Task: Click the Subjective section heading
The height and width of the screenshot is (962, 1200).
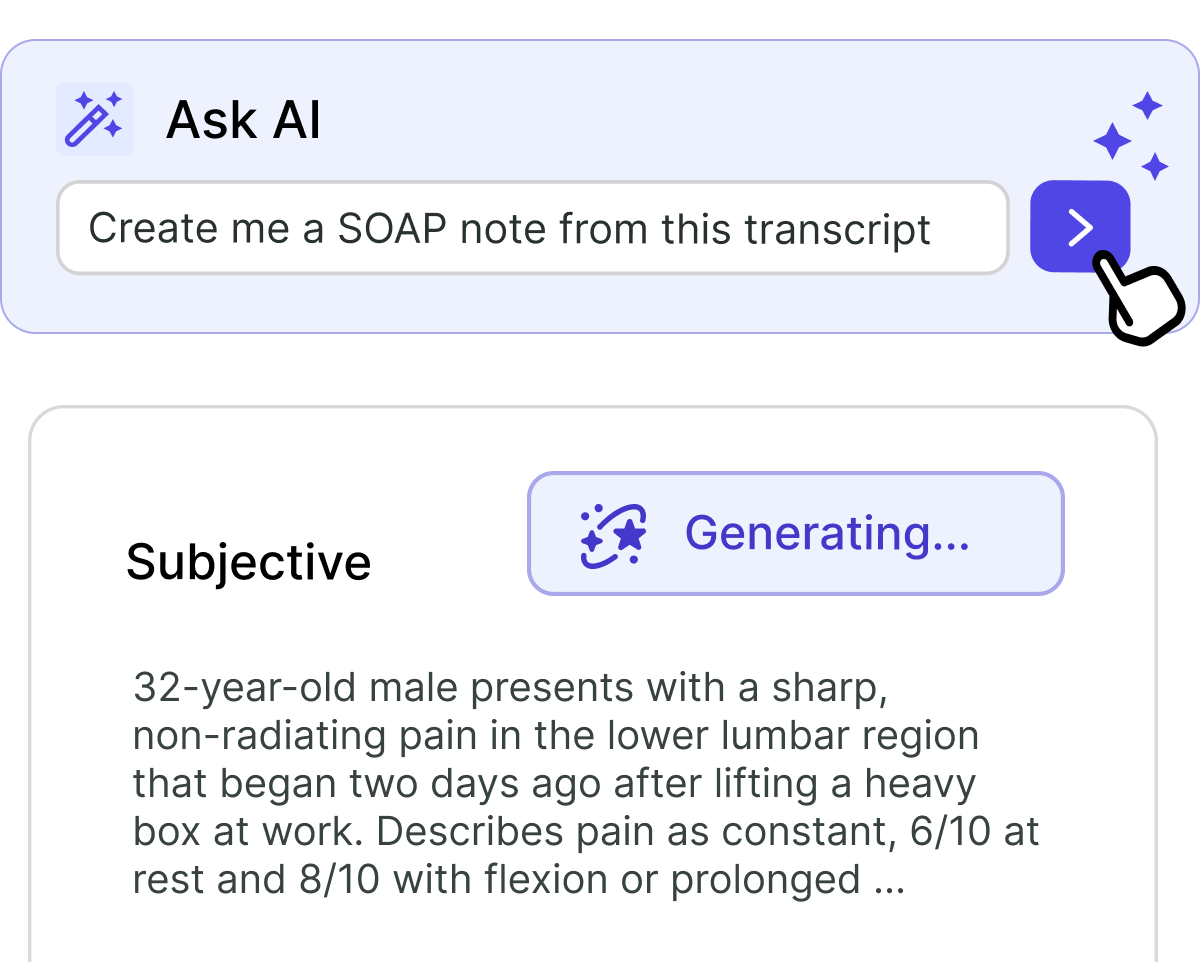Action: [248, 562]
